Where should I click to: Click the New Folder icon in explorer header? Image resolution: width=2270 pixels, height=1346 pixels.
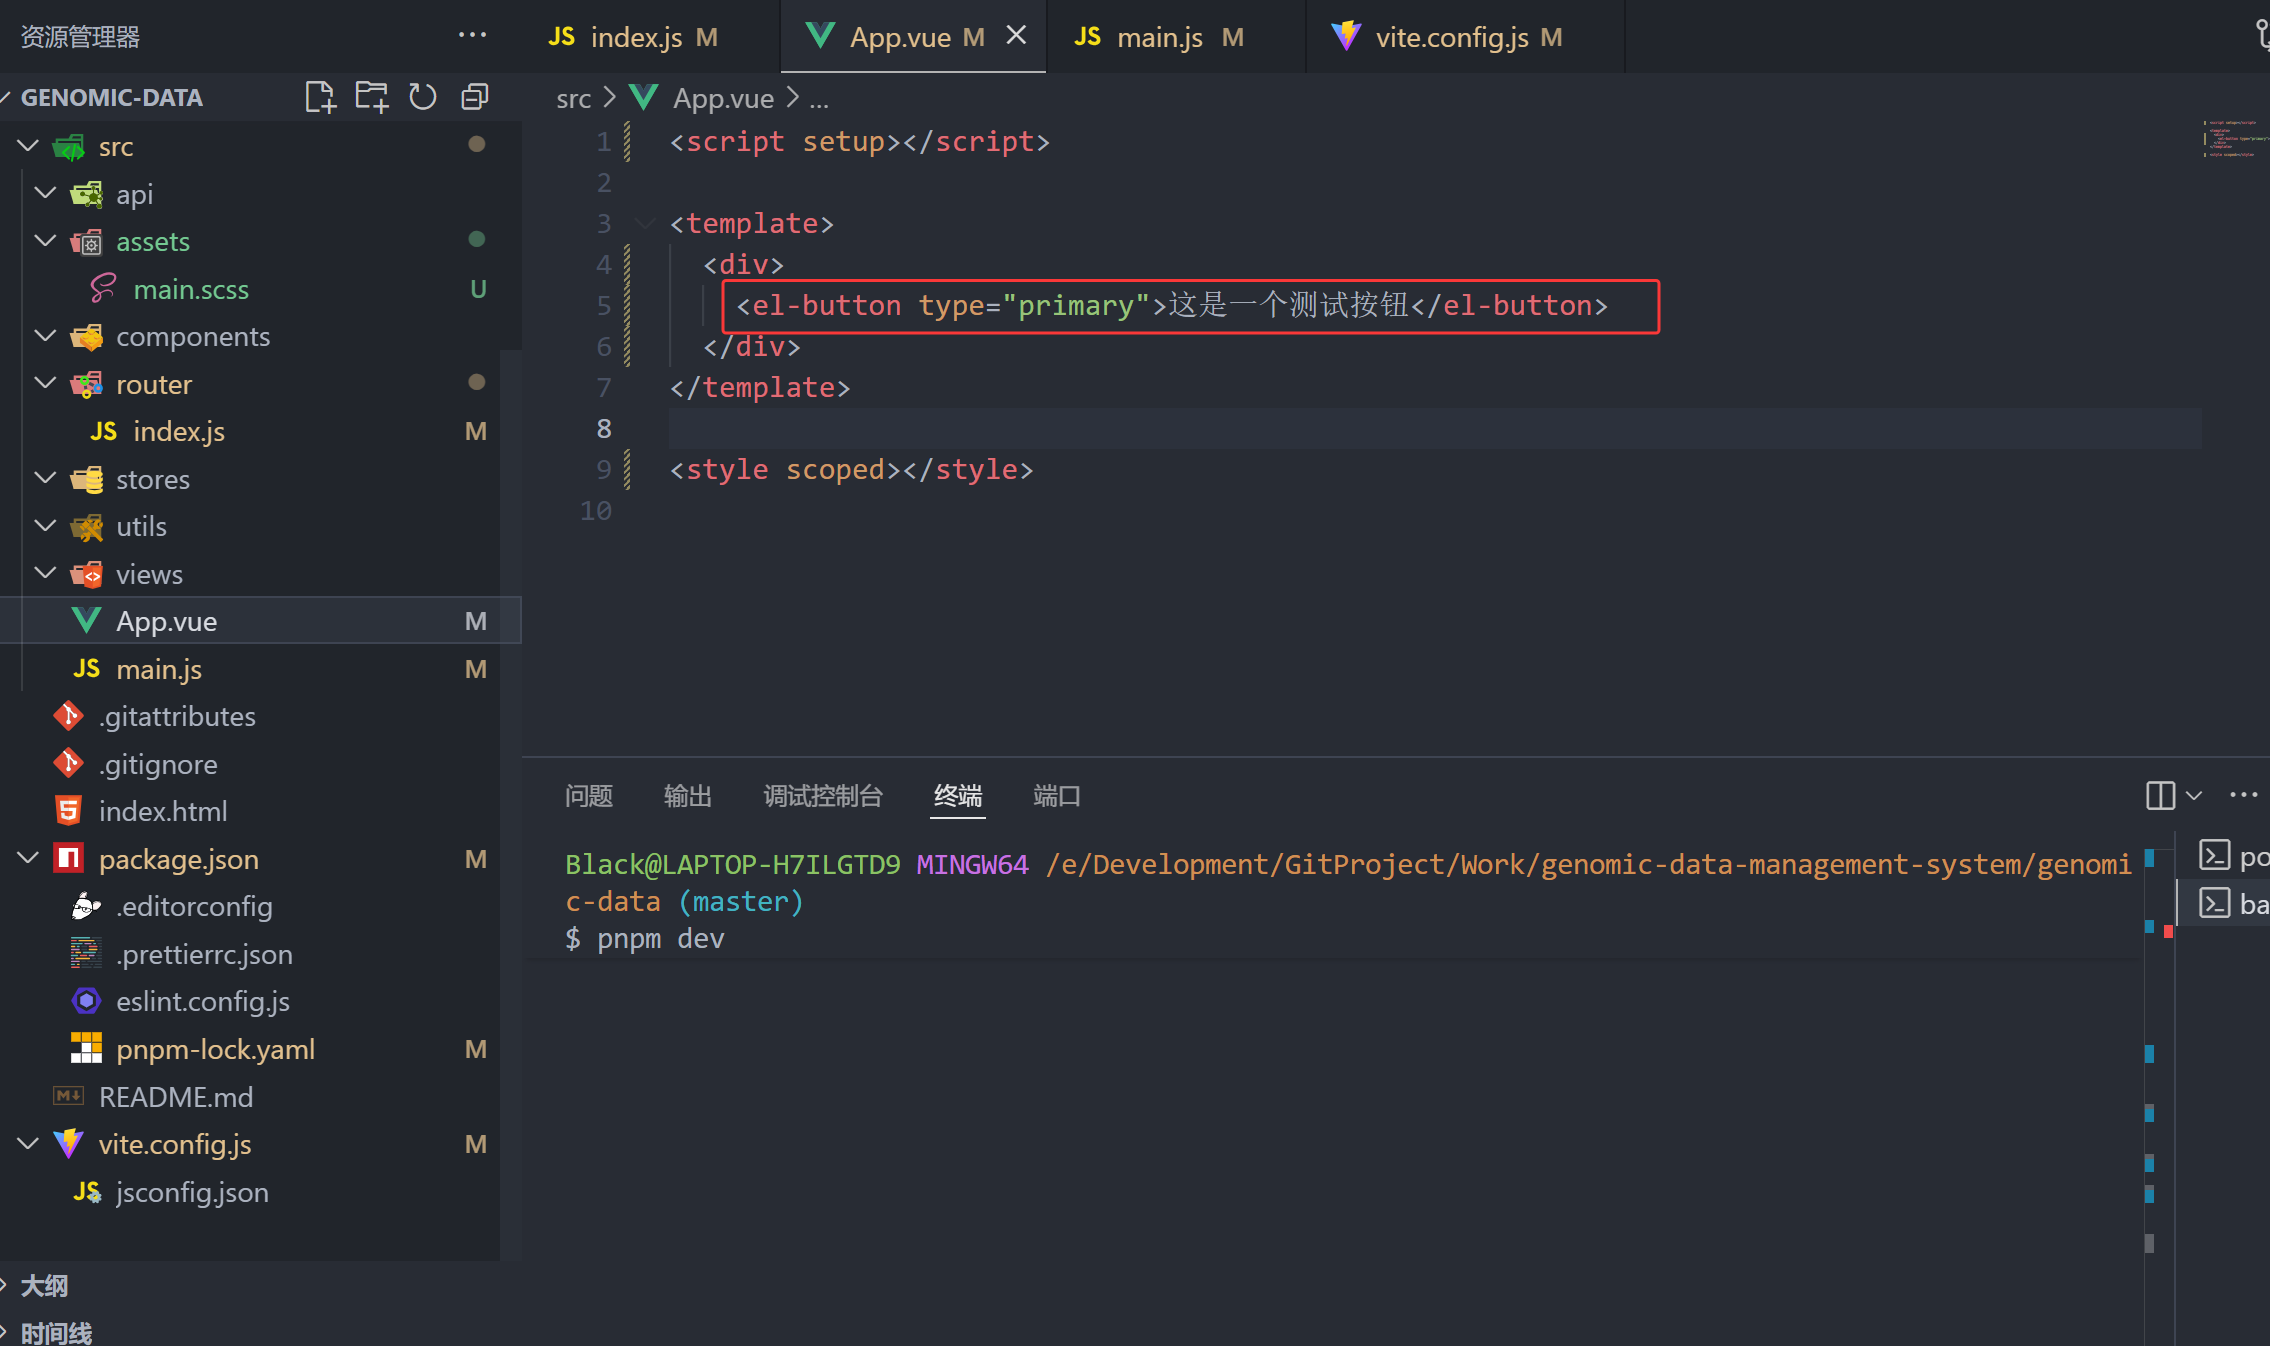(371, 97)
